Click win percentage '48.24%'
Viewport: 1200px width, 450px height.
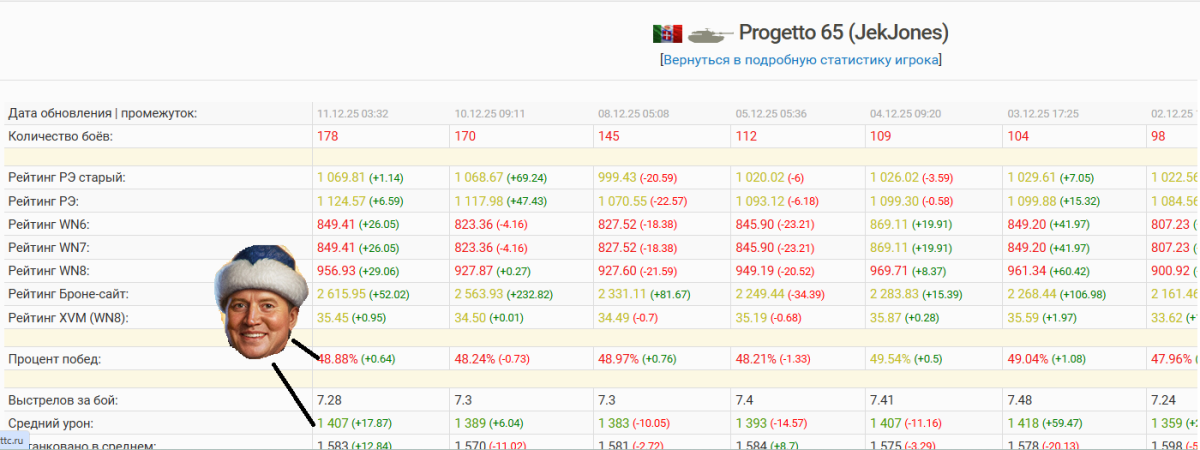pos(475,358)
